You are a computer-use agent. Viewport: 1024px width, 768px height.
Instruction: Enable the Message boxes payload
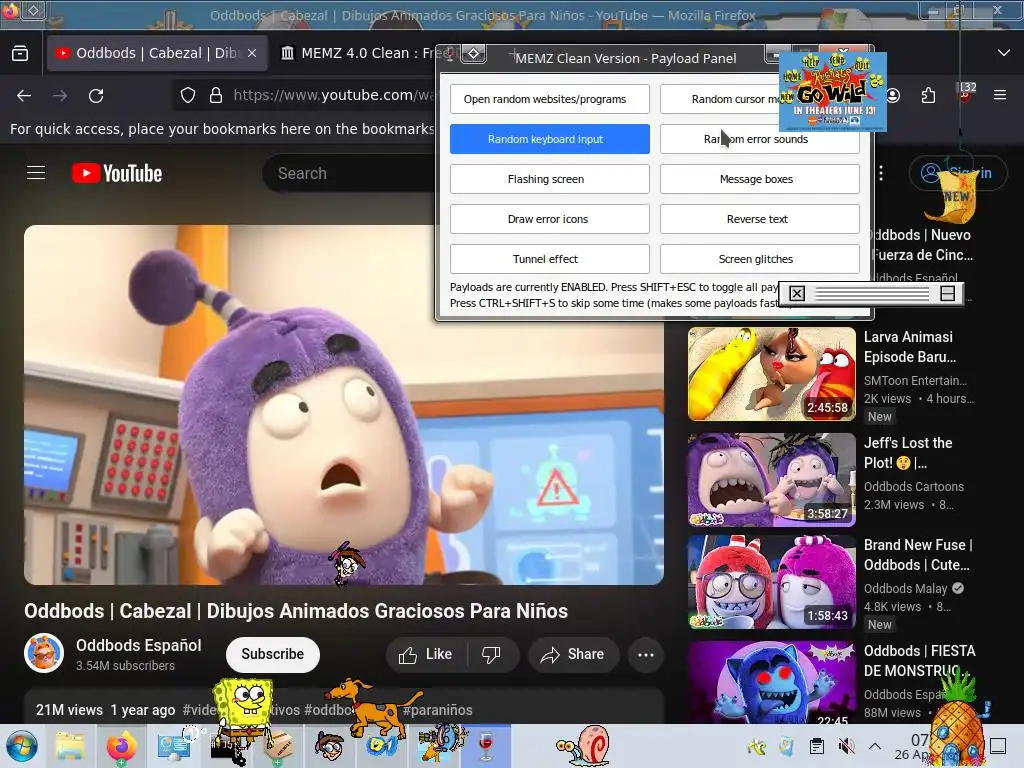click(760, 179)
